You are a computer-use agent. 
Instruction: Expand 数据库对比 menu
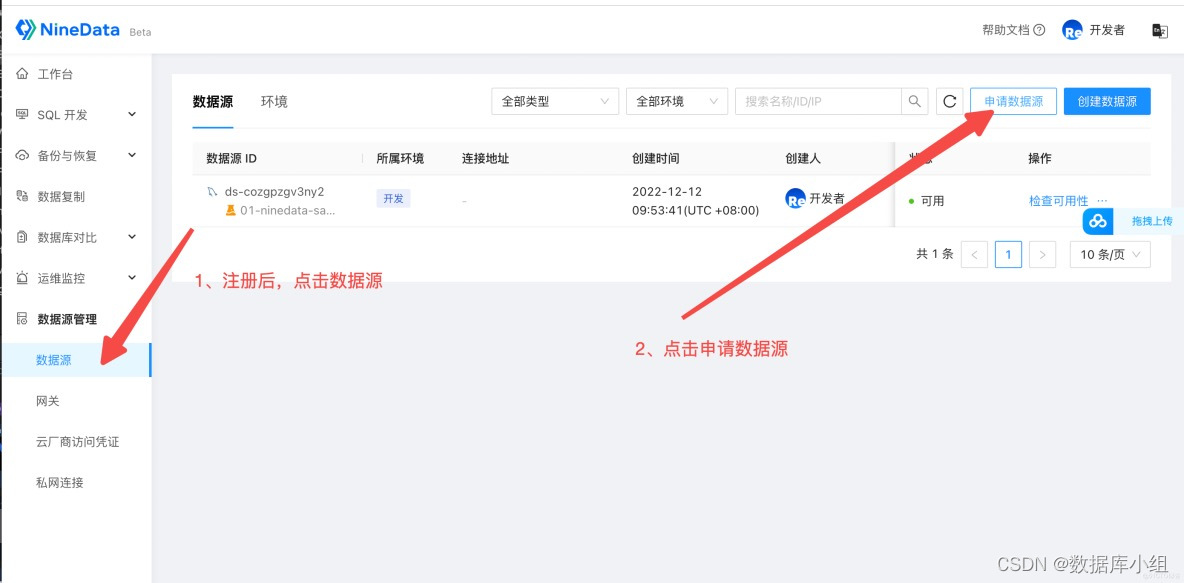(x=132, y=237)
